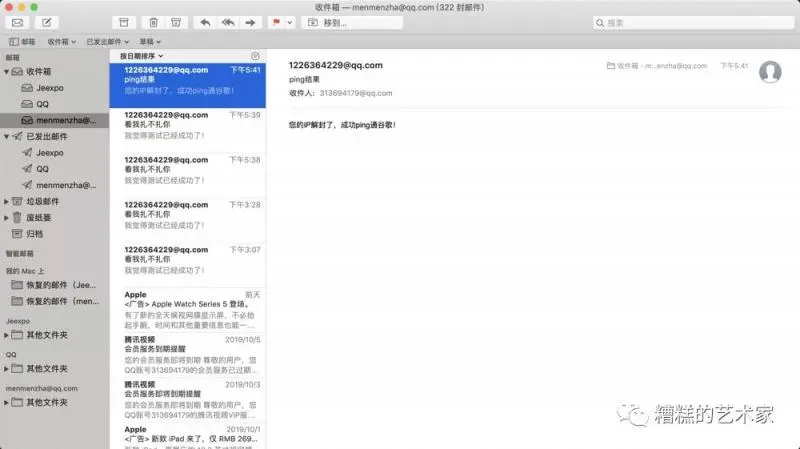This screenshot has height=449, width=800.
Task: Click sender 1226364229@qq.com in message header
Action: pyautogui.click(x=336, y=65)
